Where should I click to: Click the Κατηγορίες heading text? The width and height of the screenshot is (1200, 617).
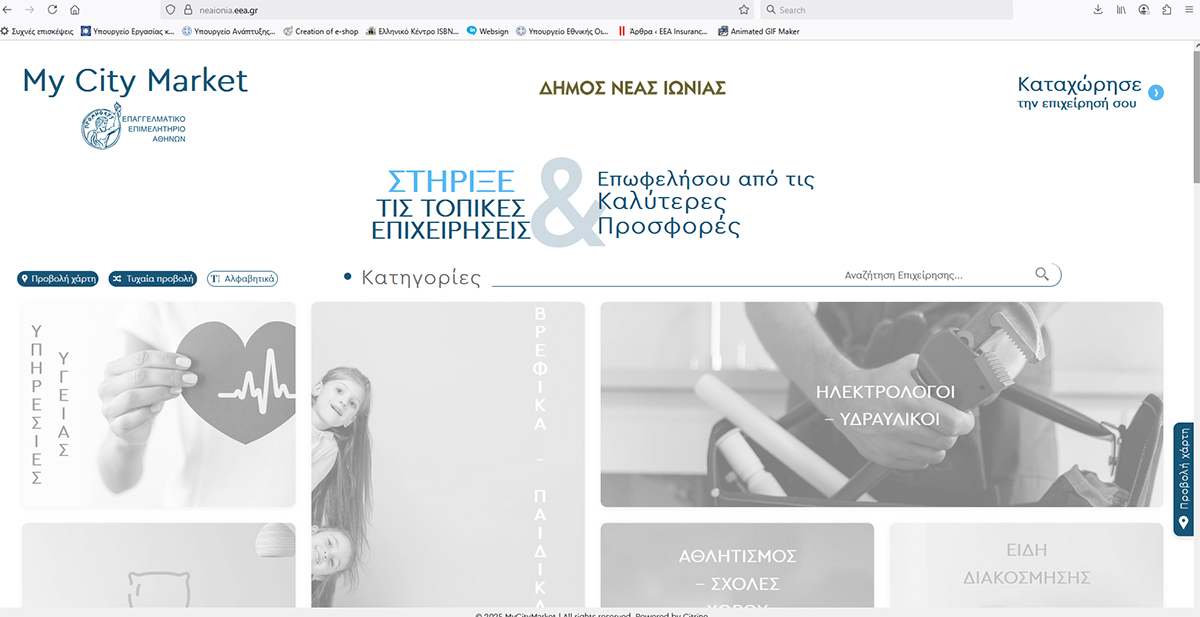[x=421, y=278]
